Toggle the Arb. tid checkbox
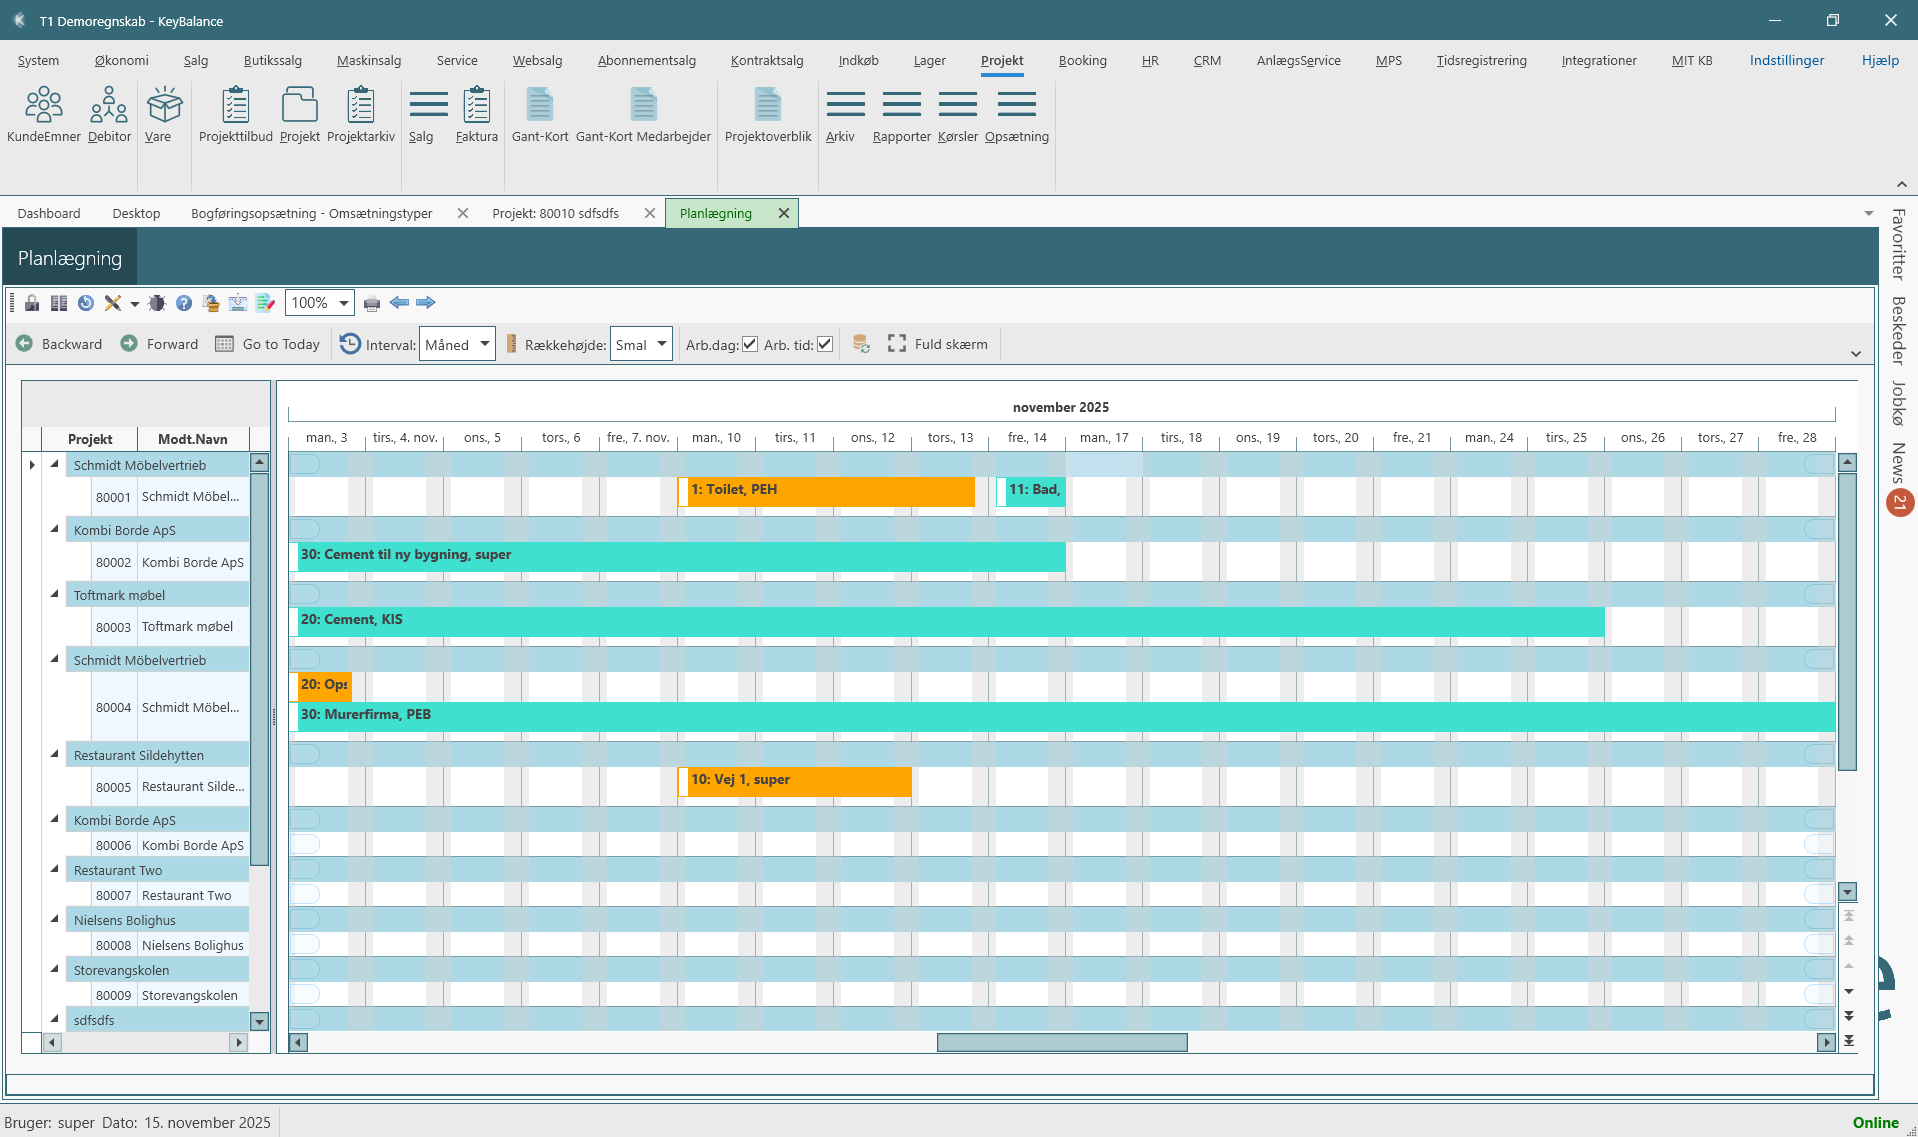This screenshot has width=1918, height=1137. [x=825, y=344]
